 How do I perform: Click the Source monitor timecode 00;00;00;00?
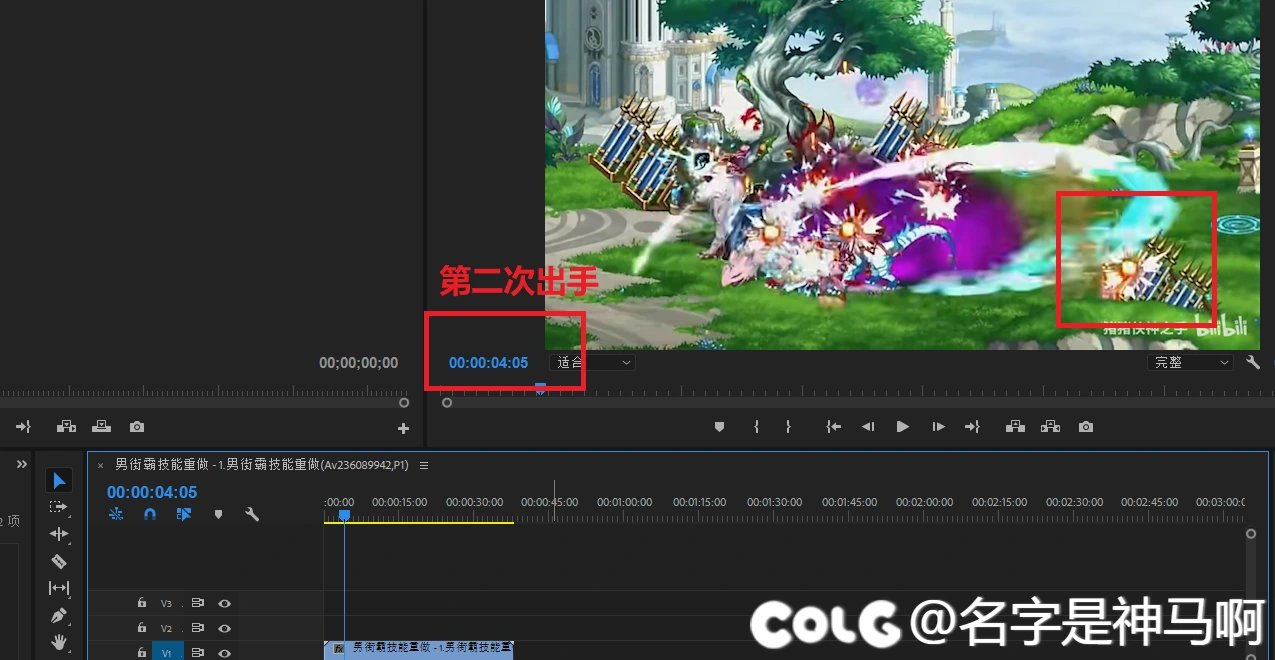point(358,363)
